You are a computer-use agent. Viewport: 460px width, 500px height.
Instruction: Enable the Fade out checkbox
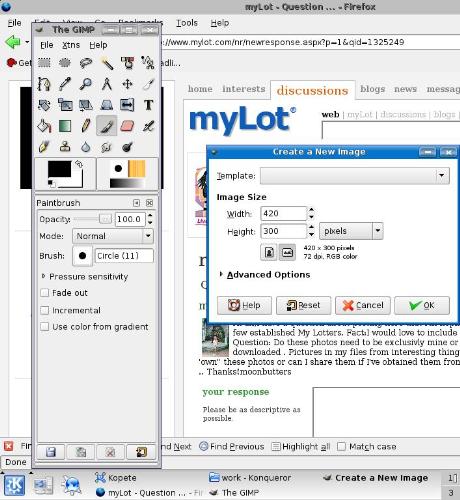pyautogui.click(x=44, y=293)
